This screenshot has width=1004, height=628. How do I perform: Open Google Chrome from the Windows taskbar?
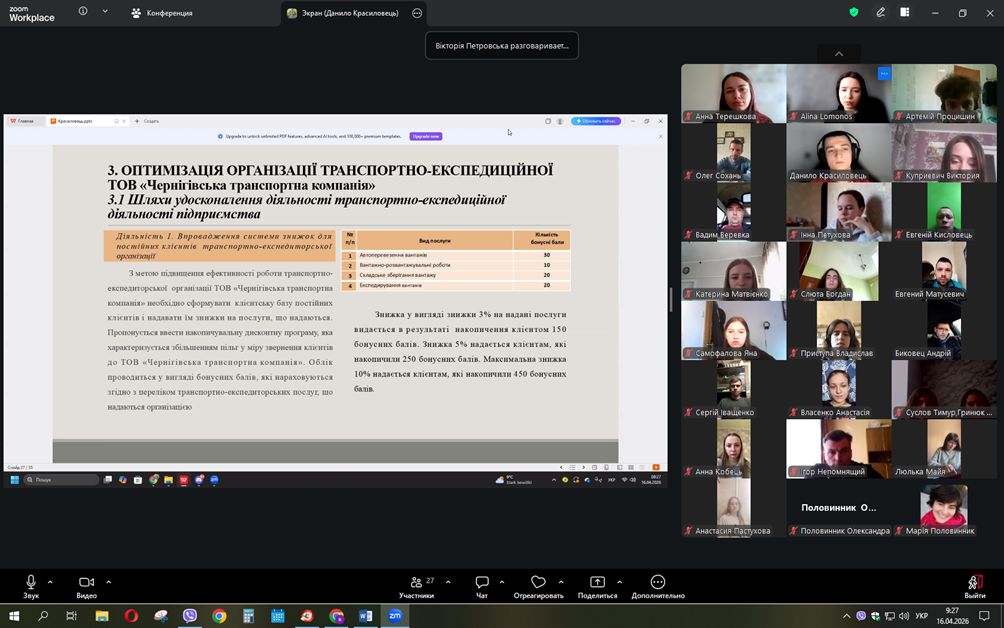tap(219, 616)
